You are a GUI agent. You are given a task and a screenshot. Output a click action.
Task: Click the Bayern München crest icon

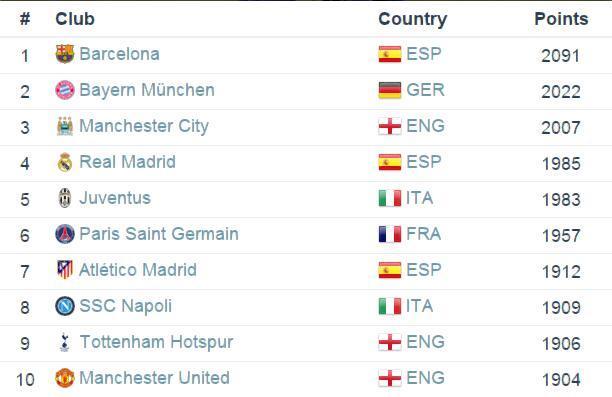click(65, 90)
